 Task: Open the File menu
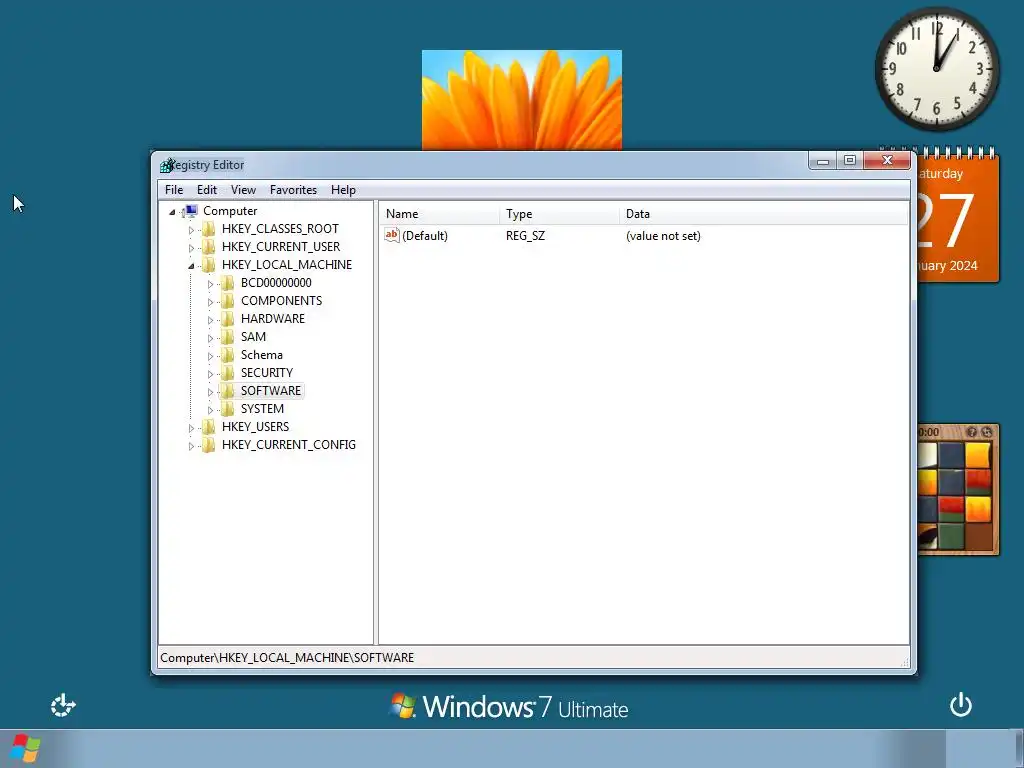(x=174, y=190)
